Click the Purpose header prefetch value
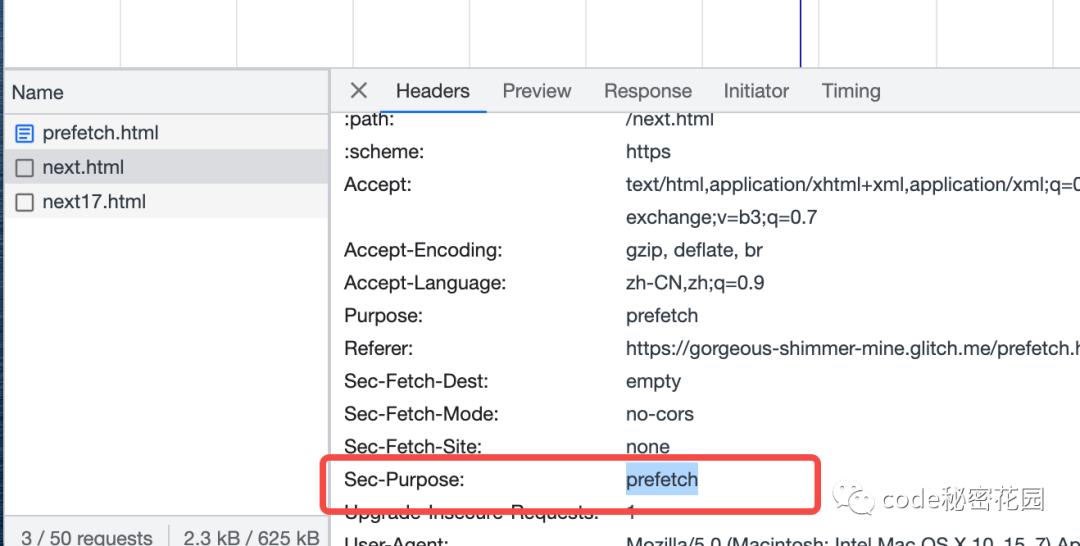1080x546 pixels. coord(662,316)
